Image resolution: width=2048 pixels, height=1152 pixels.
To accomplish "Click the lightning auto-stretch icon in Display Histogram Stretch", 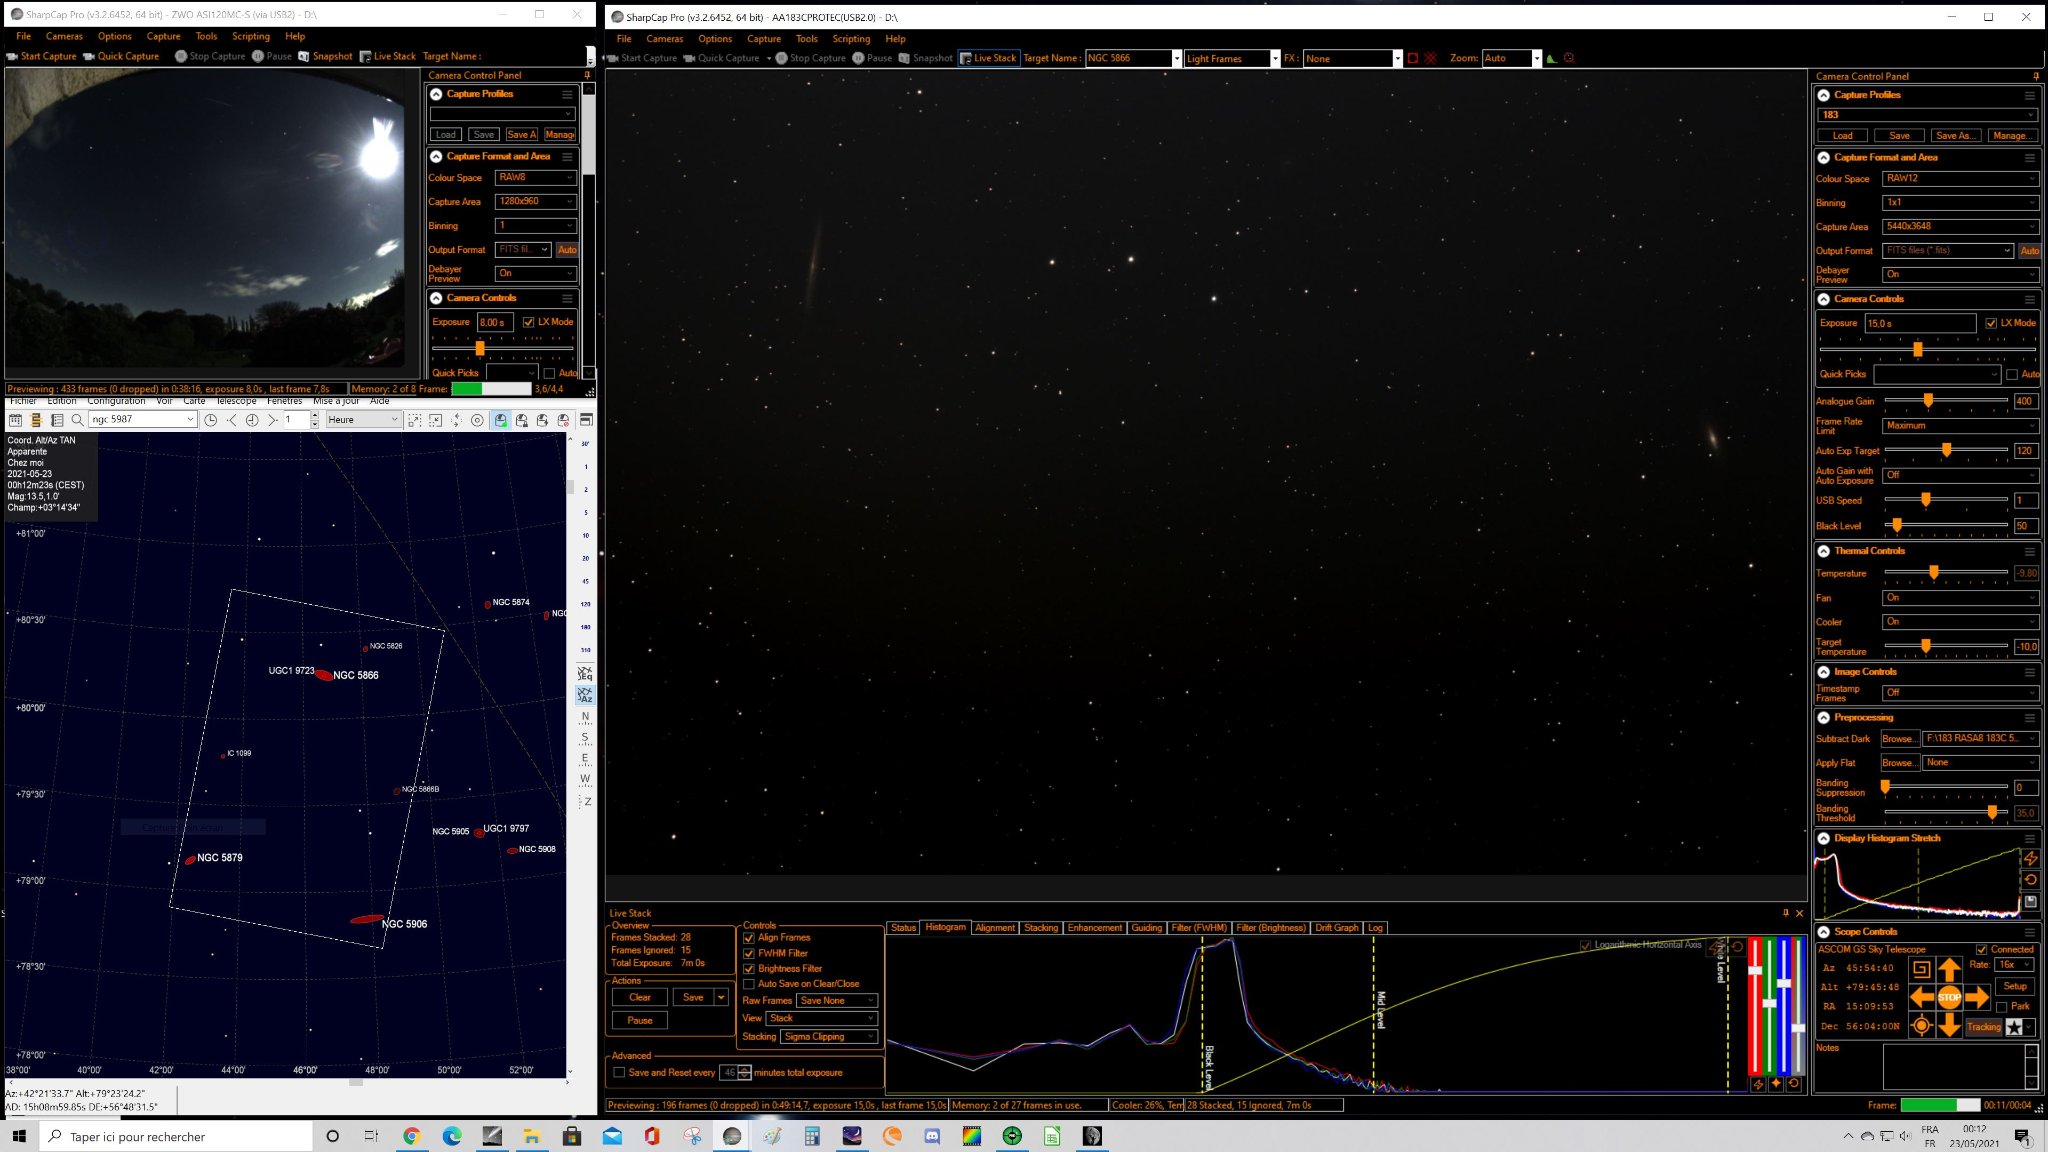I will coord(2031,858).
